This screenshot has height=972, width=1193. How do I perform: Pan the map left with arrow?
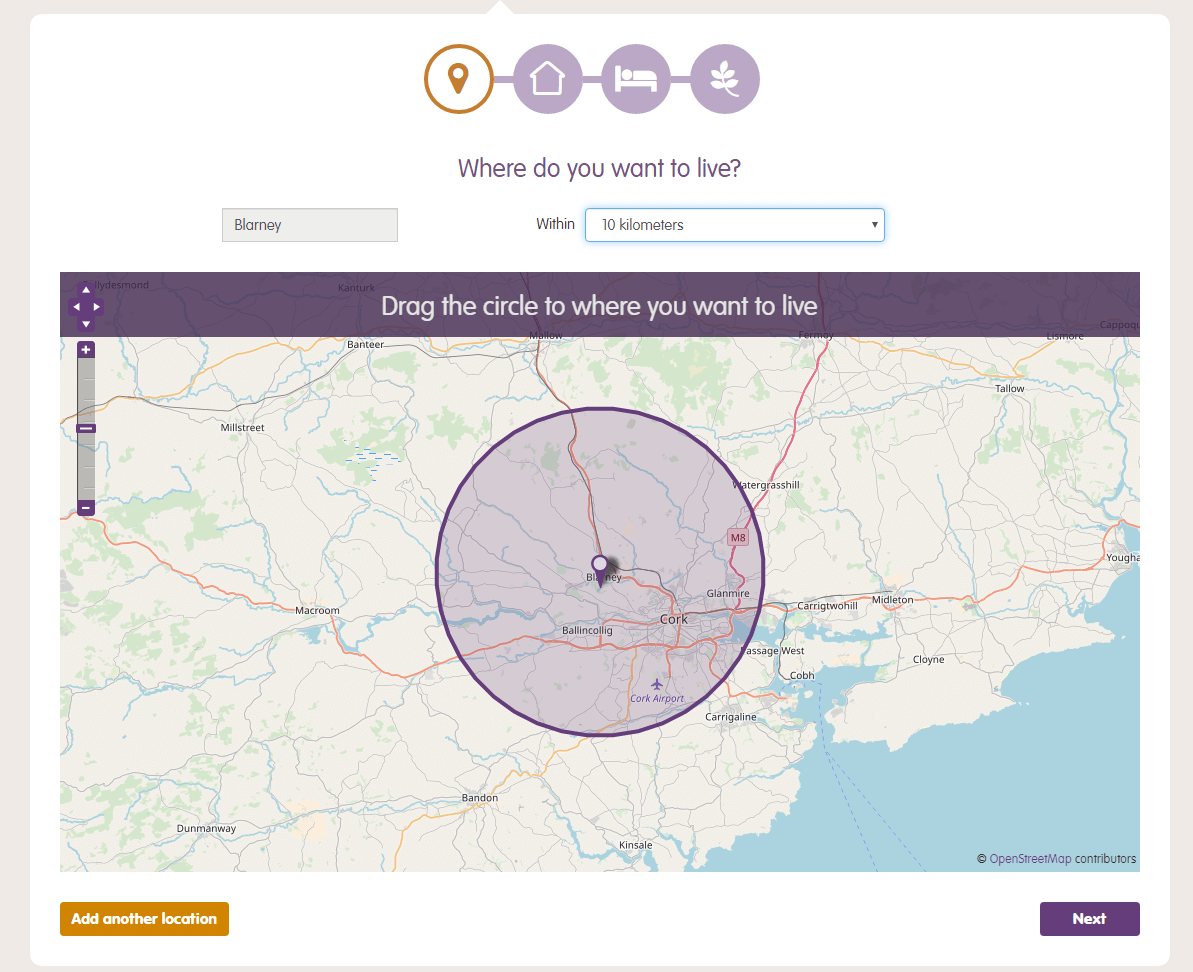click(x=75, y=307)
